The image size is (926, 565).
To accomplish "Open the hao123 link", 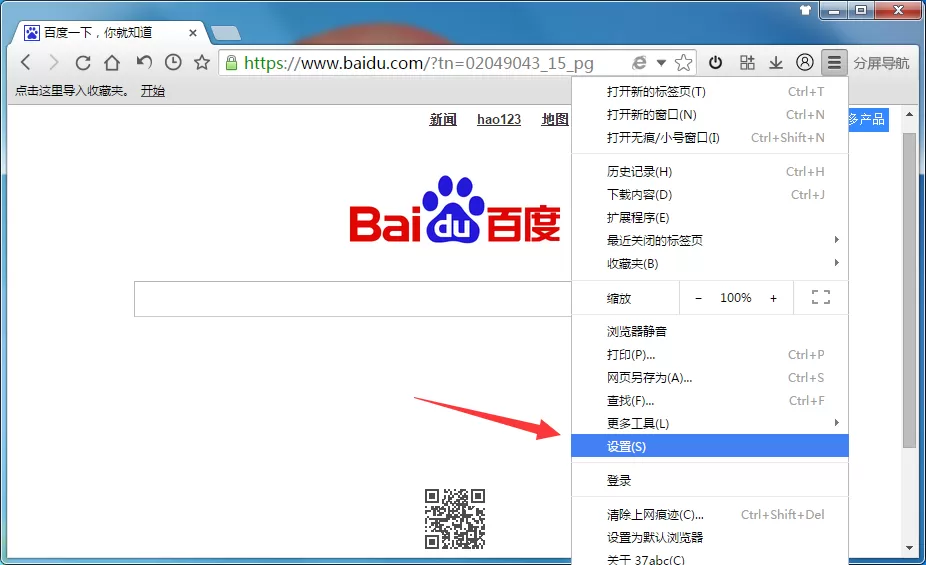I will (499, 119).
